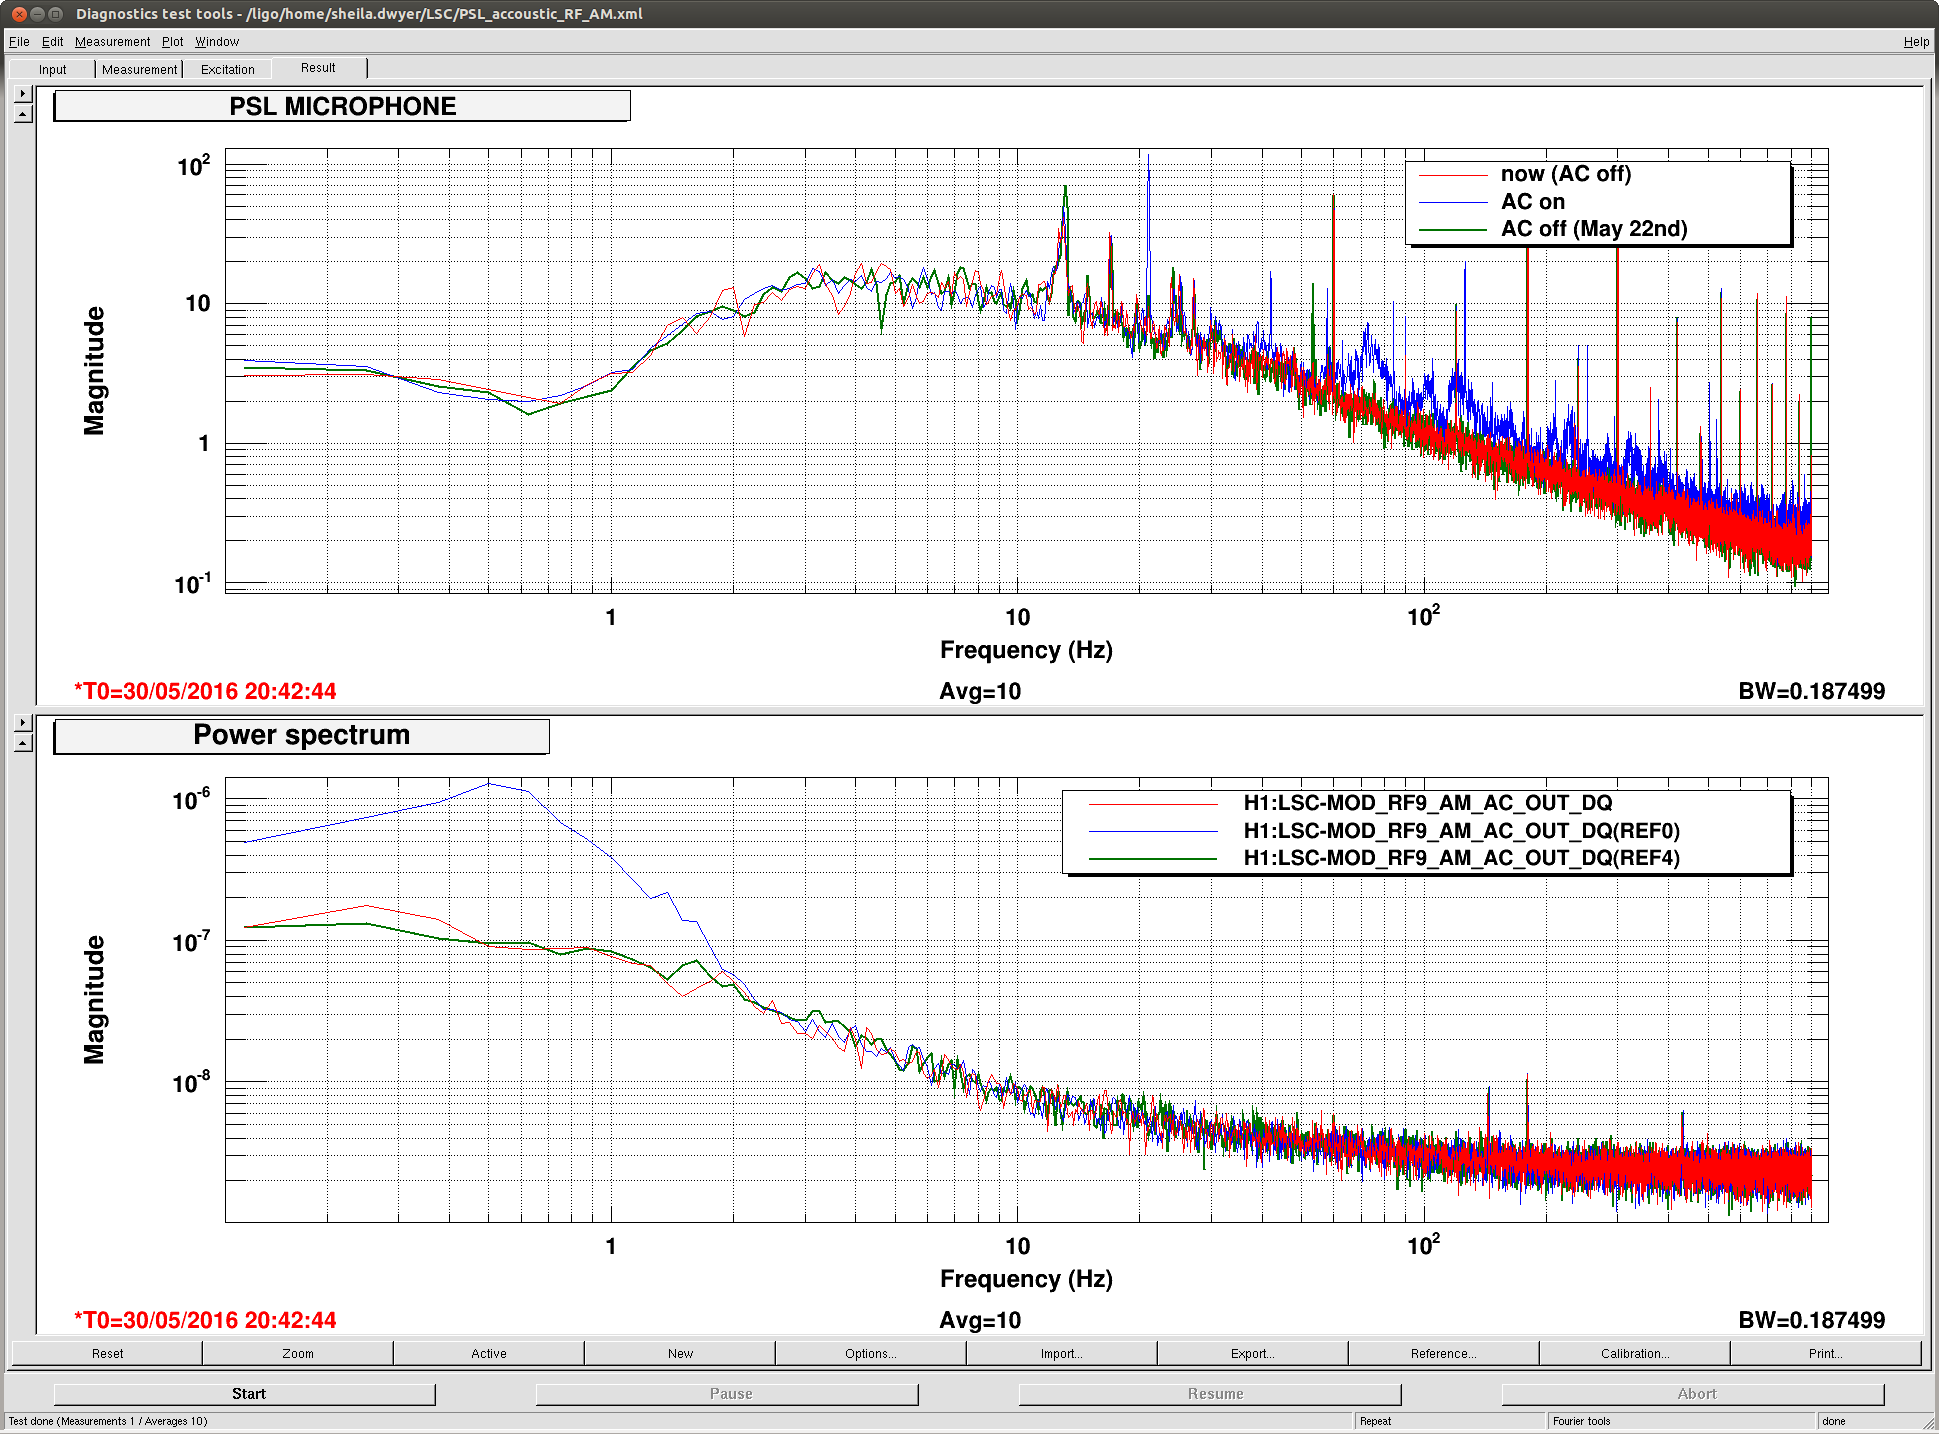Switch to the Measurement tab

pyautogui.click(x=139, y=69)
